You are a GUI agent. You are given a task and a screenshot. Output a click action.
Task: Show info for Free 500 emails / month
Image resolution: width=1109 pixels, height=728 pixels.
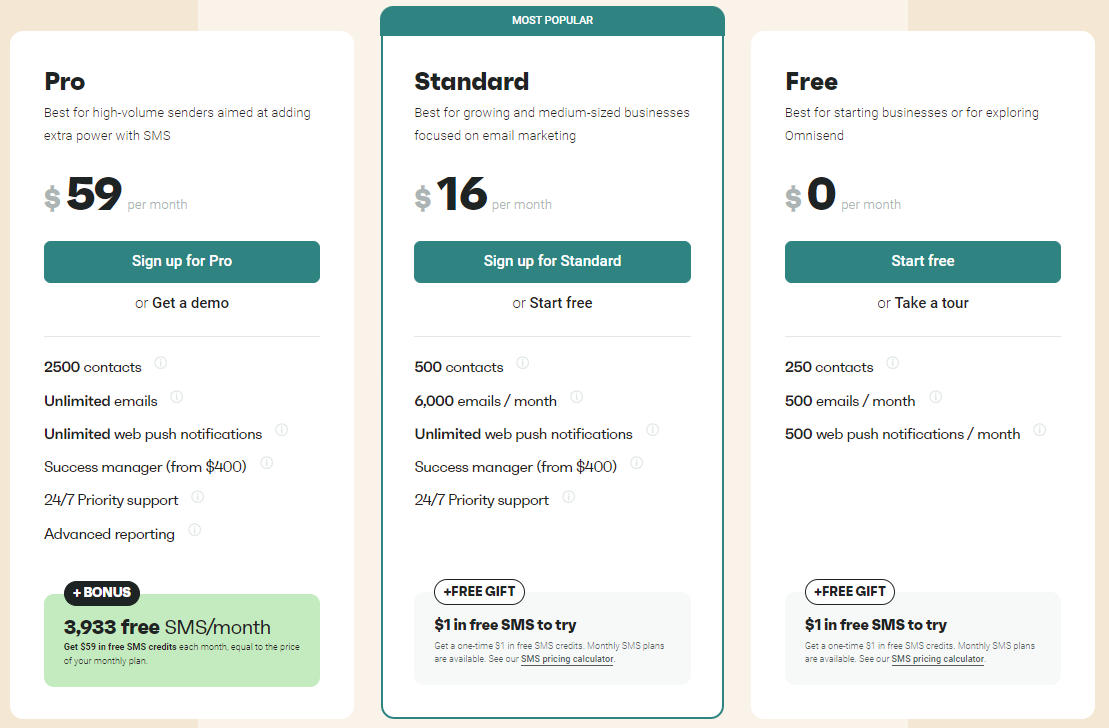coord(935,397)
